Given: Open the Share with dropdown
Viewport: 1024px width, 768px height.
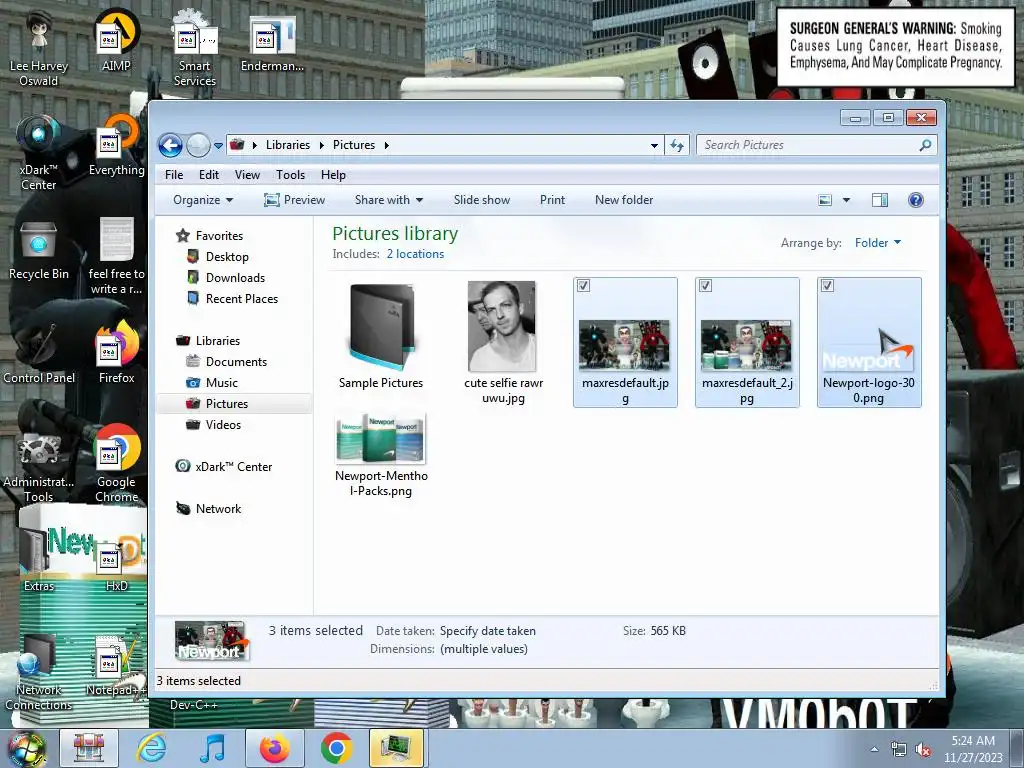Looking at the screenshot, I should [389, 200].
